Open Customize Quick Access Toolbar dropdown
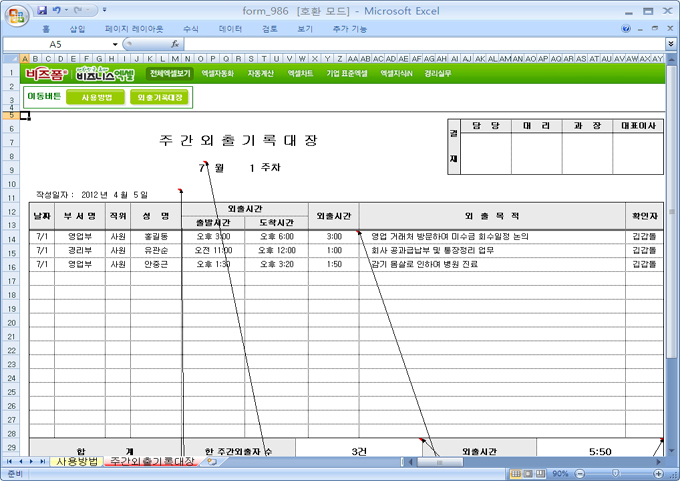Screen dimensions: 680x481 [x=105, y=10]
